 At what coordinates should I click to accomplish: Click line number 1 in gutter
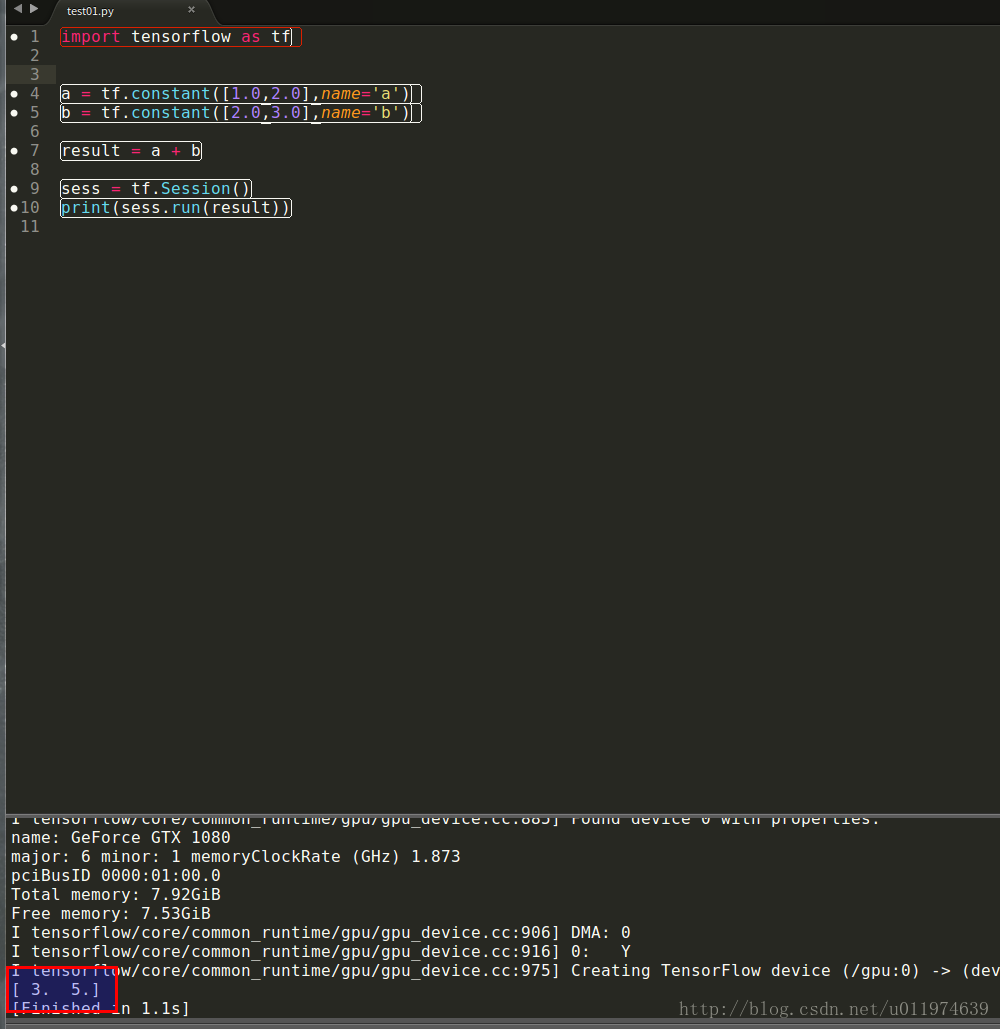(x=35, y=37)
